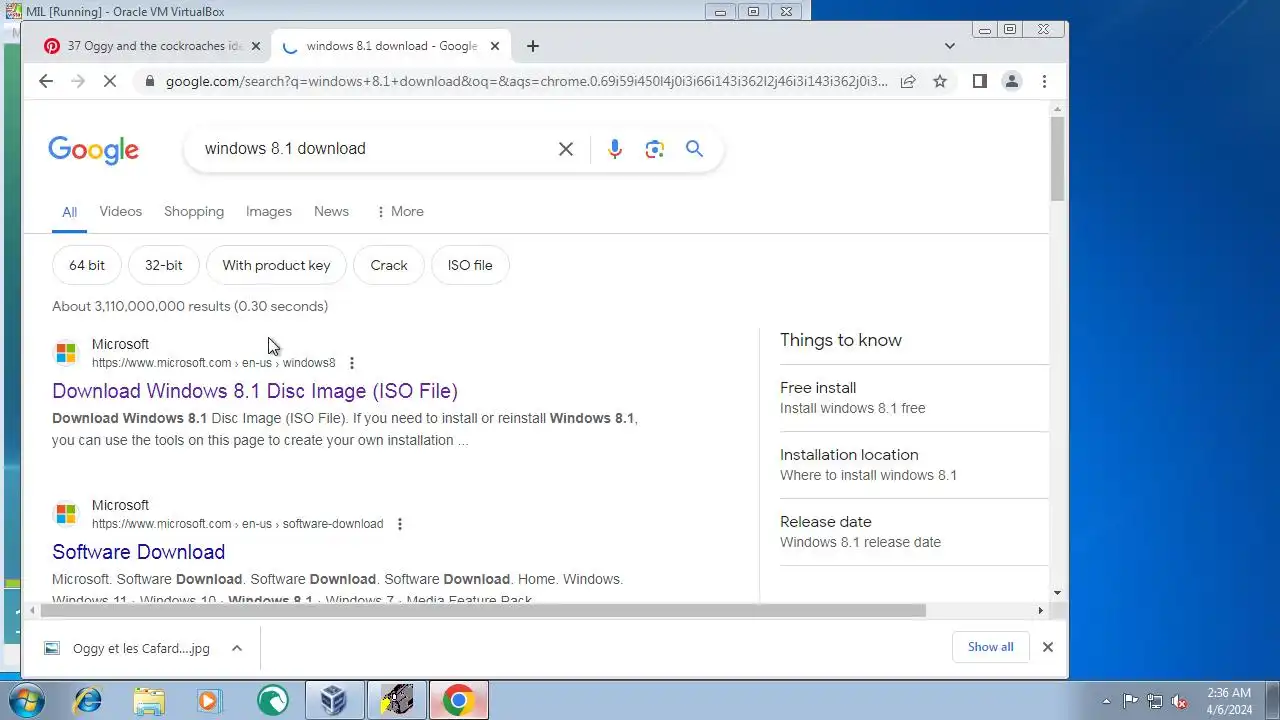Viewport: 1280px width, 720px height.
Task: Close the windows 8.1 download tab
Action: pyautogui.click(x=495, y=46)
